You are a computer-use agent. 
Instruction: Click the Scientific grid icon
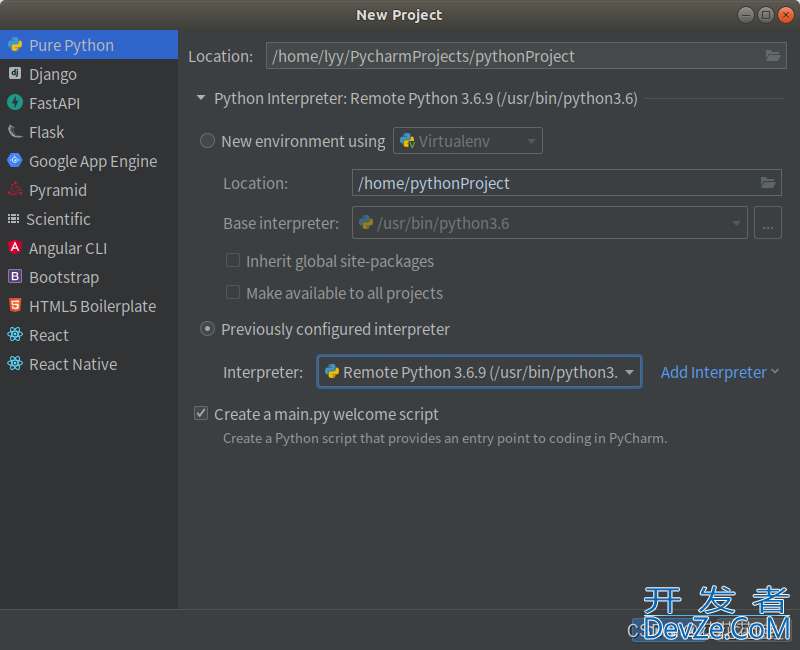(14, 219)
